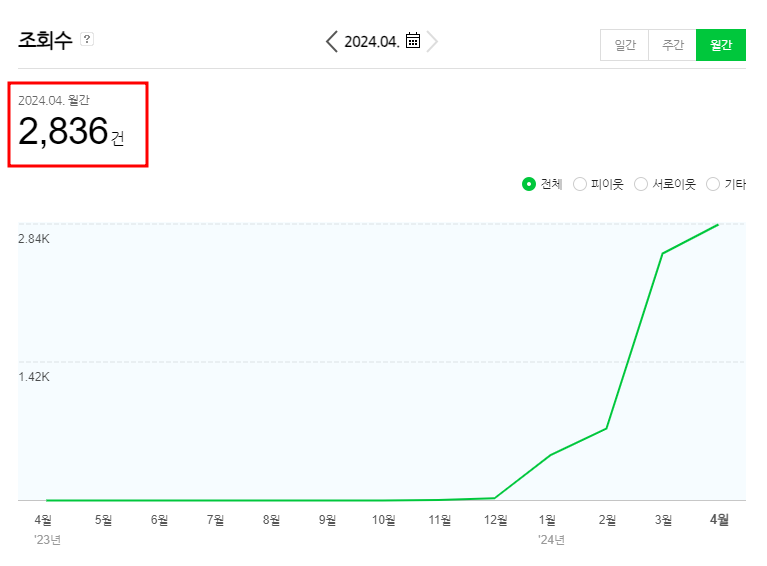The width and height of the screenshot is (767, 566).
Task: Click the 11월 axis label
Action: click(x=440, y=520)
